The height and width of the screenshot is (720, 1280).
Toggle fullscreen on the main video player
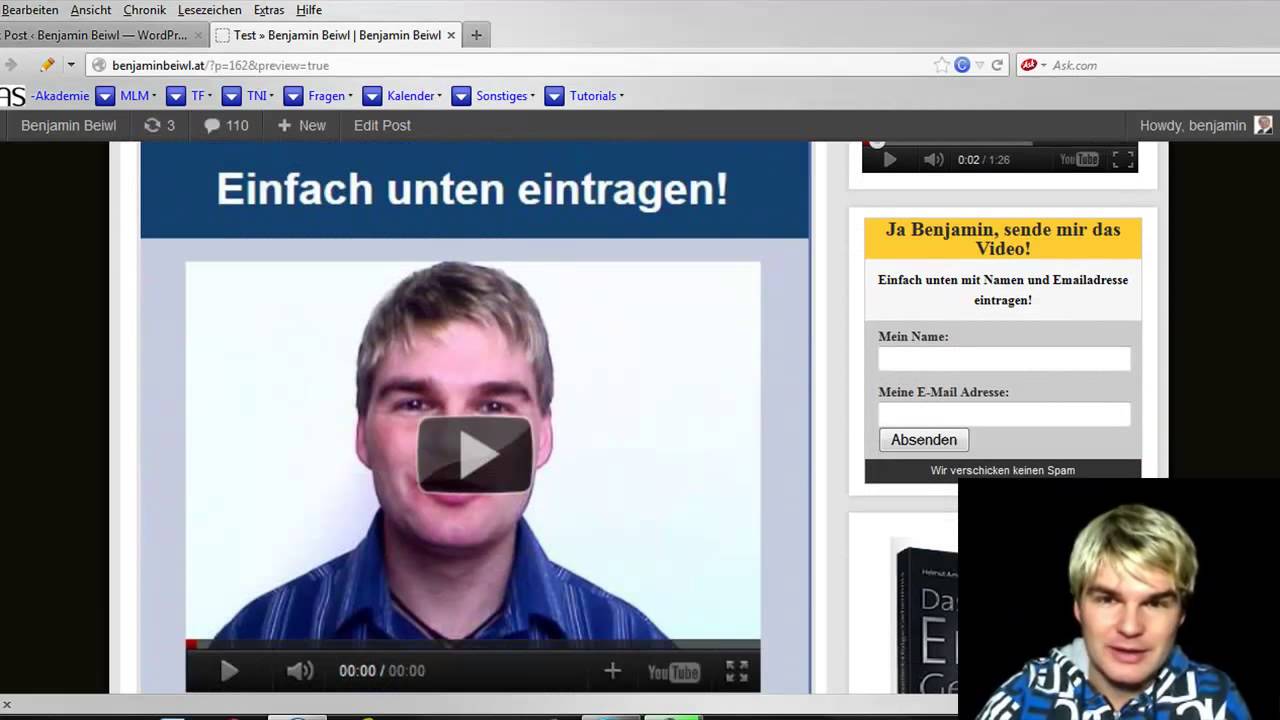click(737, 671)
